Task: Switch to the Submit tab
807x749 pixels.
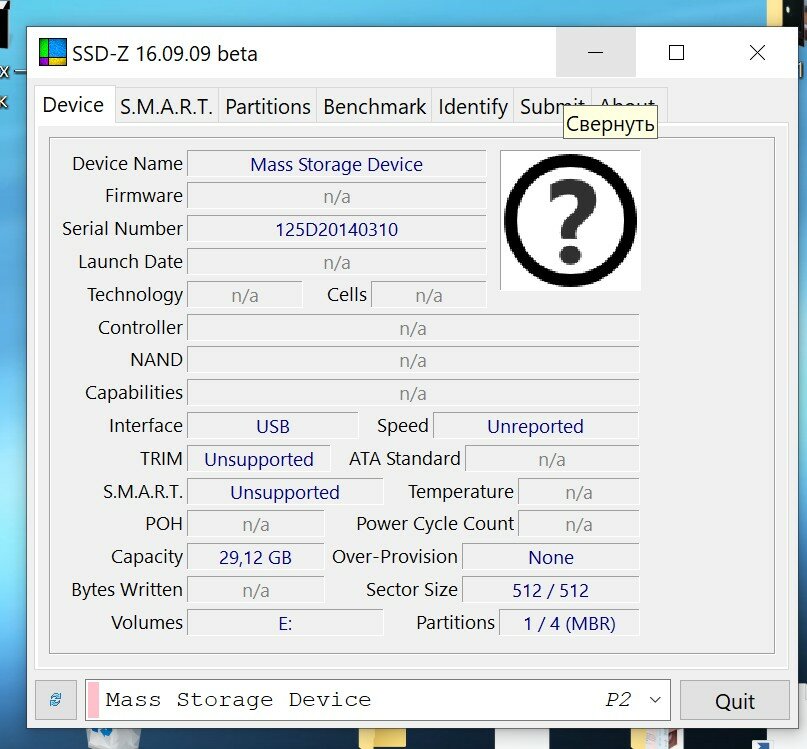Action: click(552, 107)
